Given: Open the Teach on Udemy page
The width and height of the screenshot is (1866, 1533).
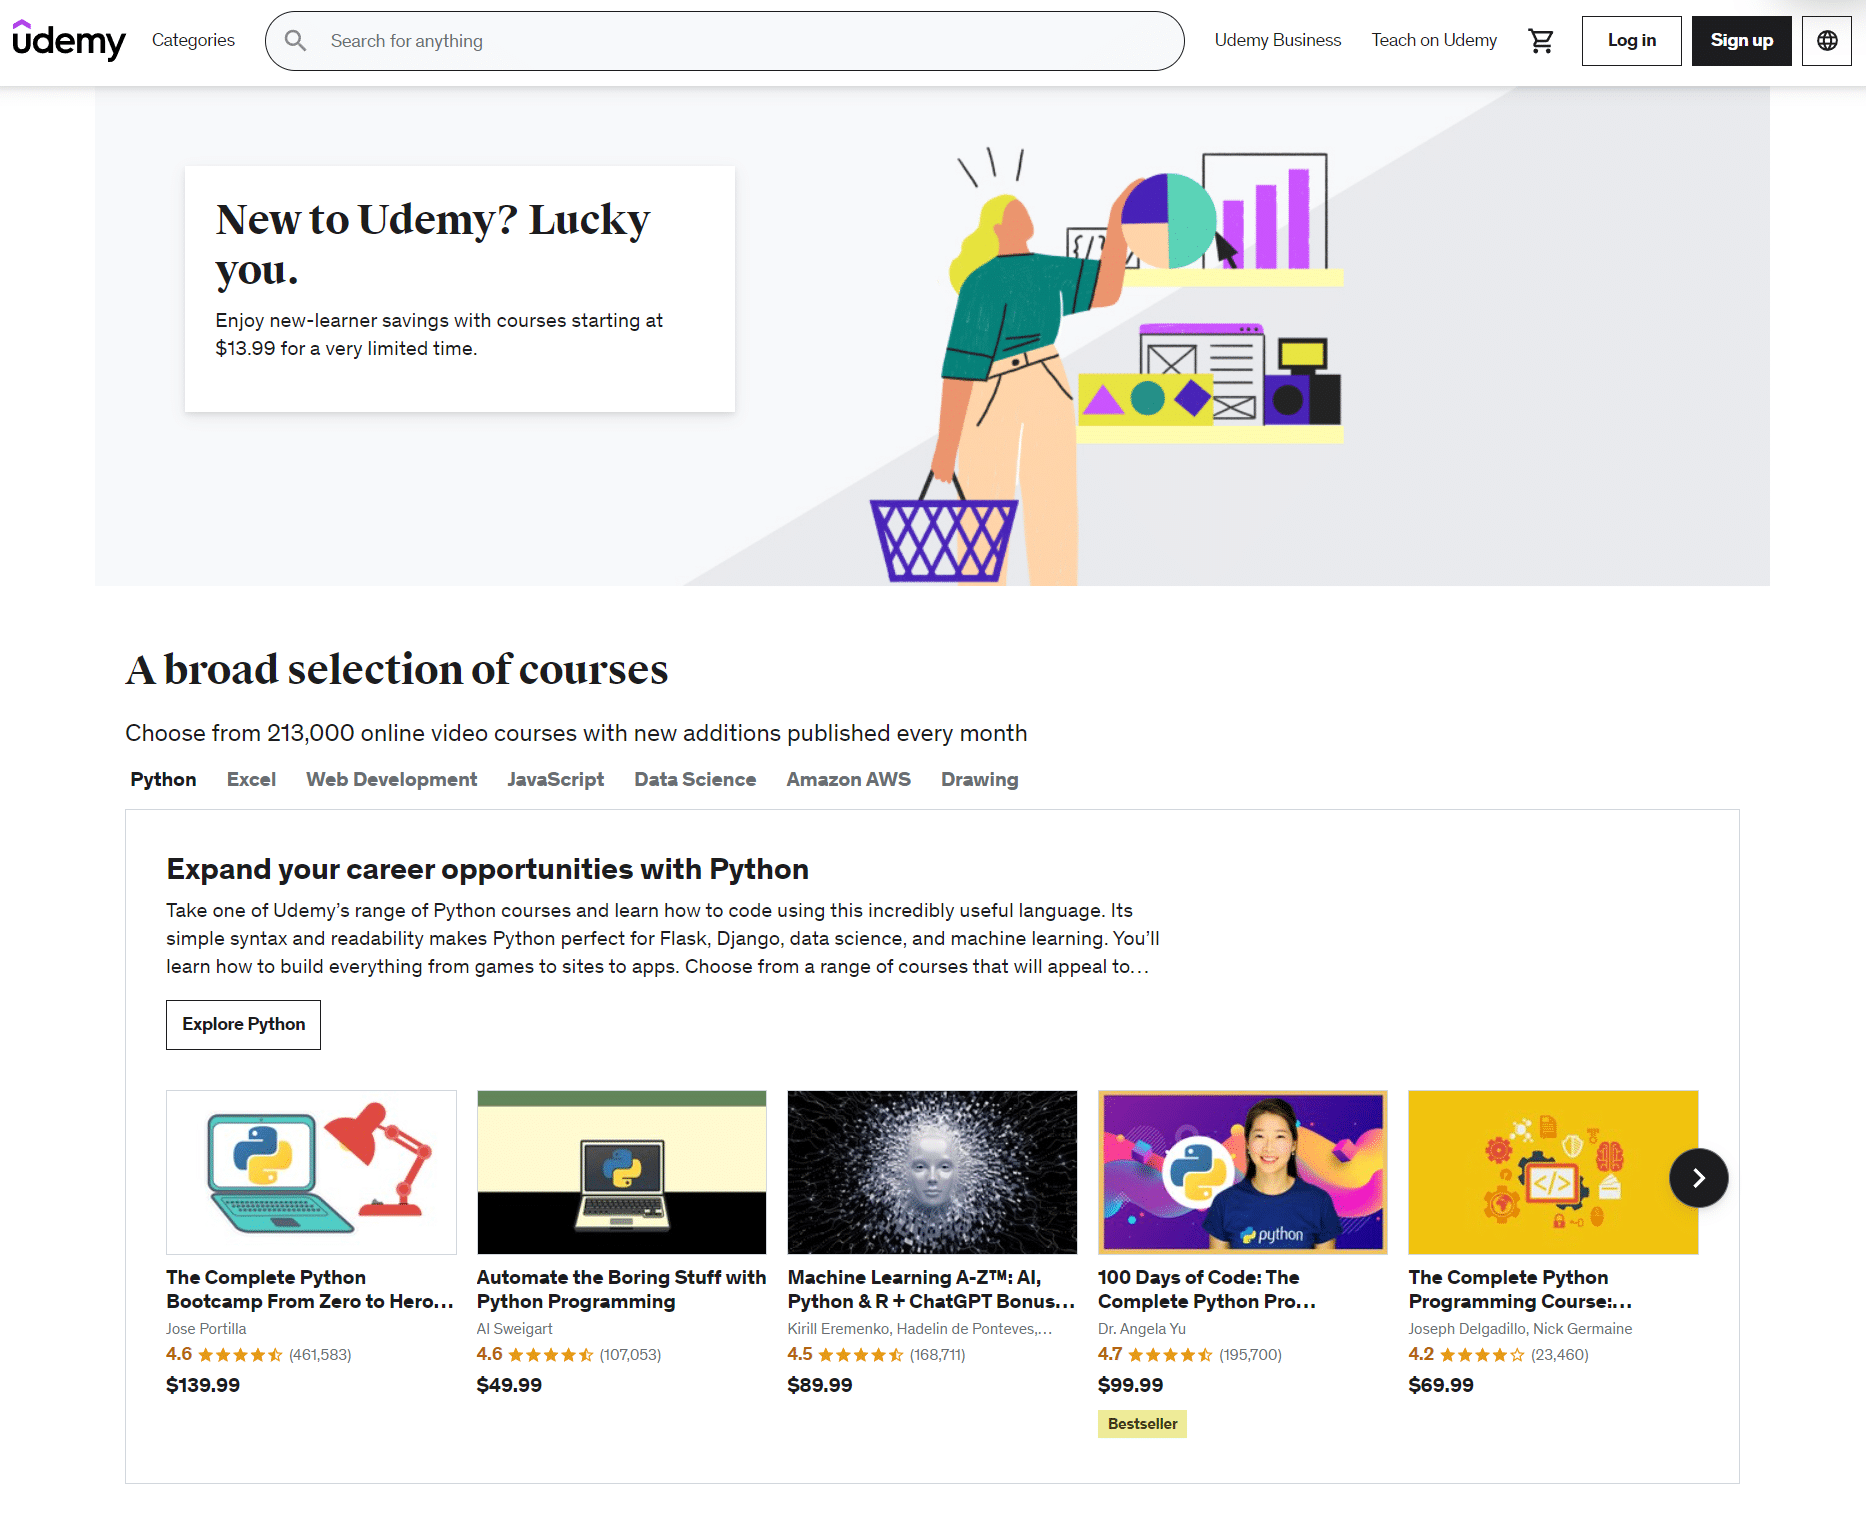Looking at the screenshot, I should click(x=1434, y=40).
